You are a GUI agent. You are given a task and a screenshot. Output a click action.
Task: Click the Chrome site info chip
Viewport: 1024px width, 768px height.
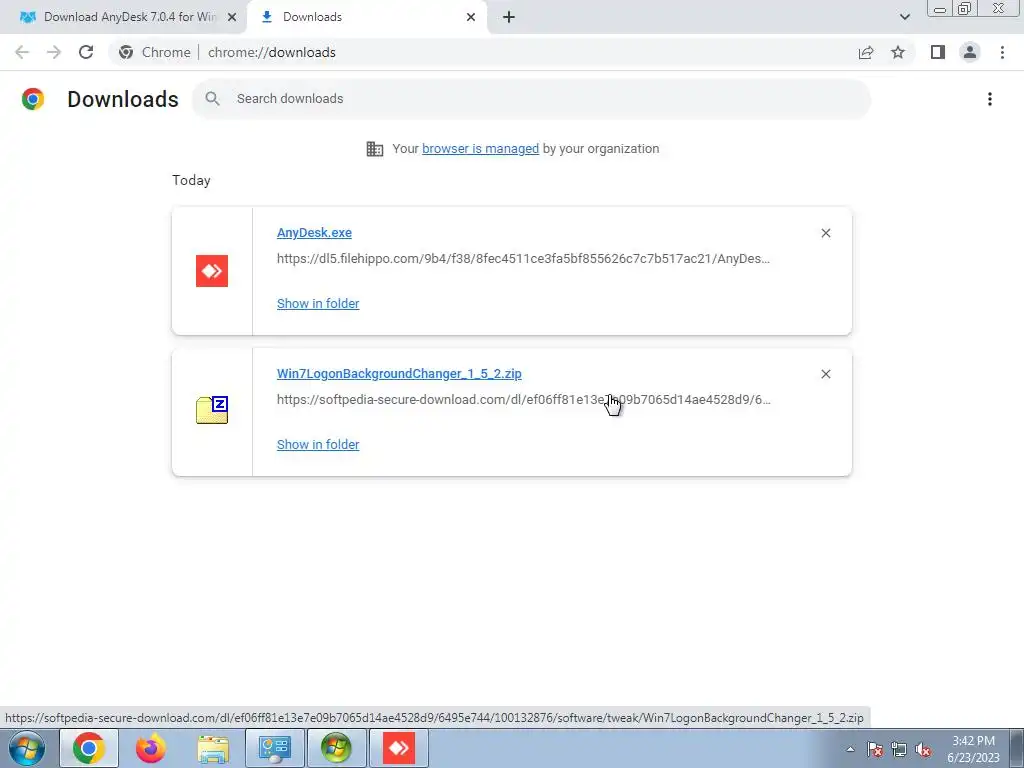click(x=155, y=52)
